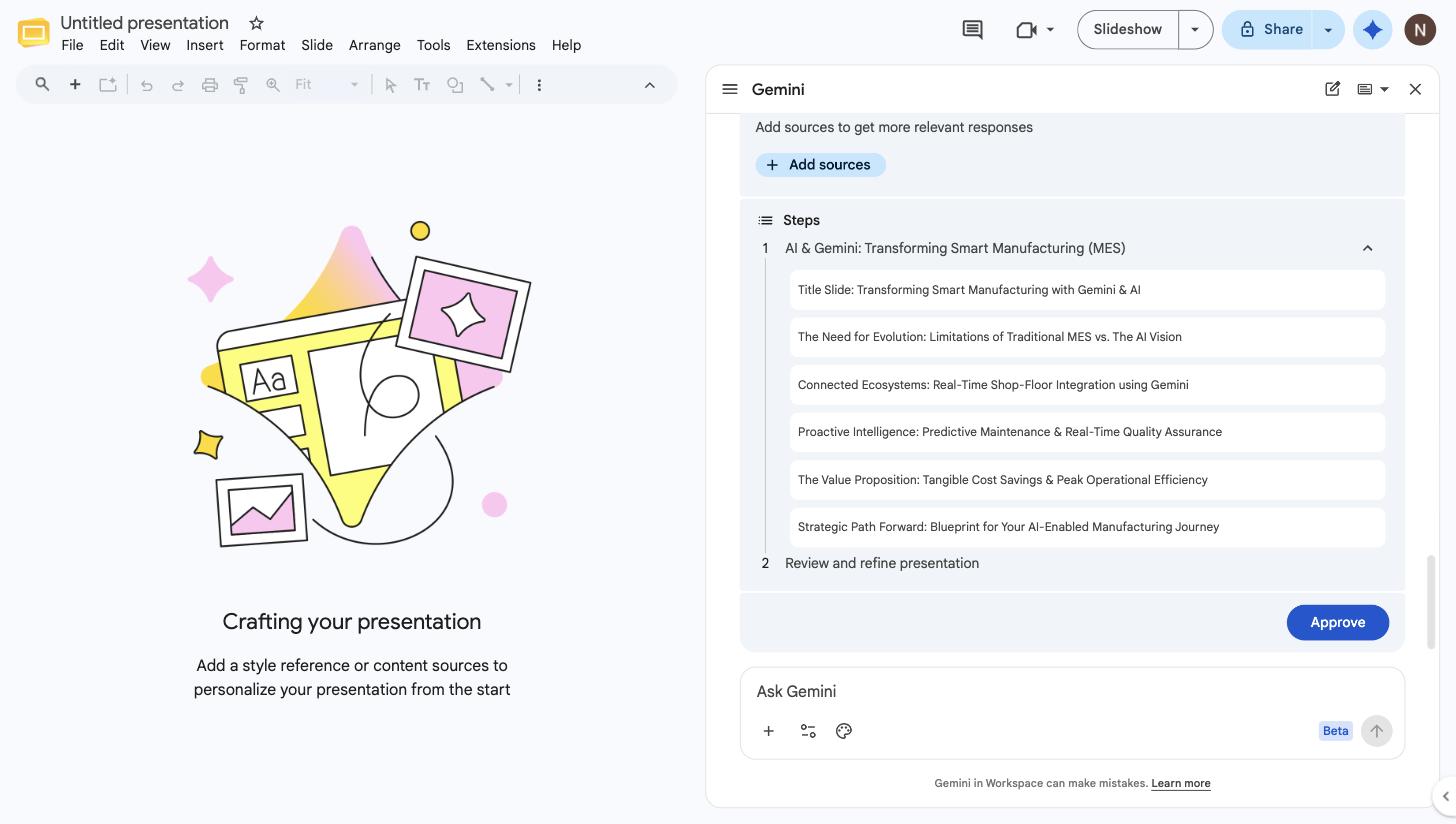Open the Share options dropdown arrow
Screen dimensions: 1456x824
[x=1328, y=30]
